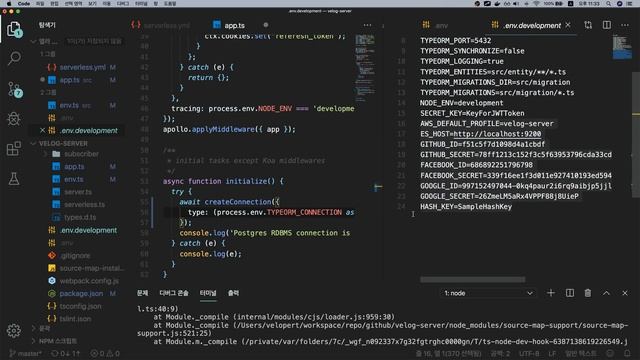Select the .env.development editor tab
The image size is (640, 360).
pyautogui.click(x=532, y=25)
